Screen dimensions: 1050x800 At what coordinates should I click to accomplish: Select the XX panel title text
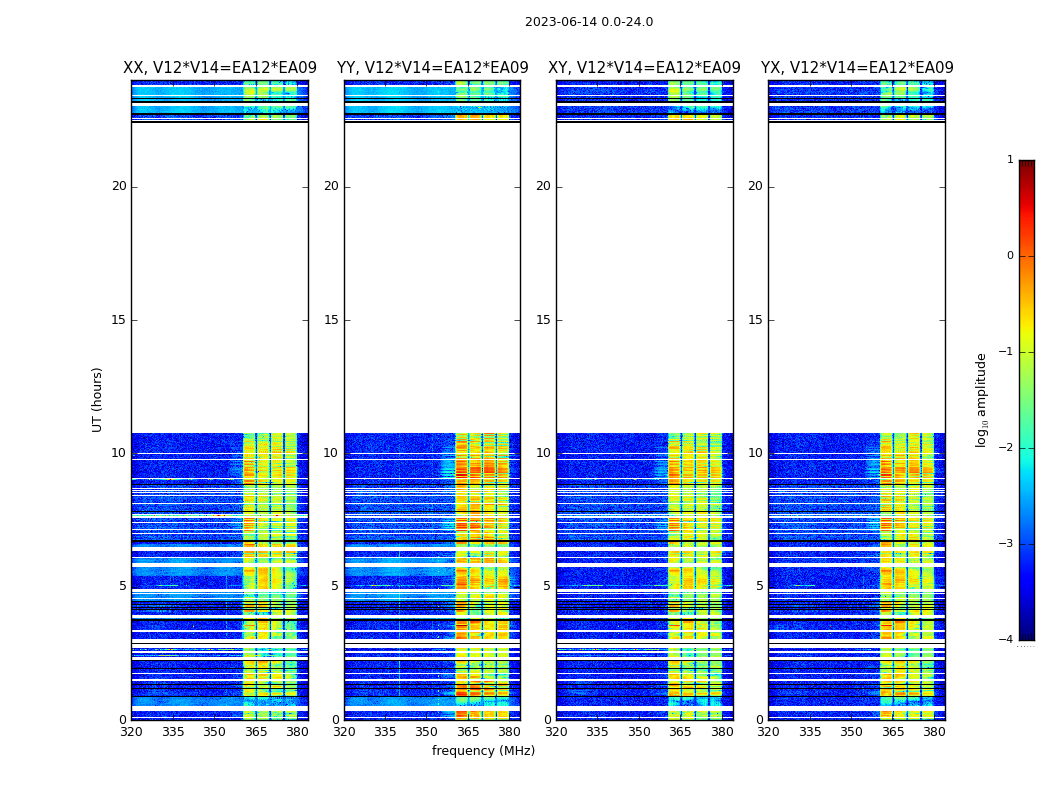click(x=219, y=68)
